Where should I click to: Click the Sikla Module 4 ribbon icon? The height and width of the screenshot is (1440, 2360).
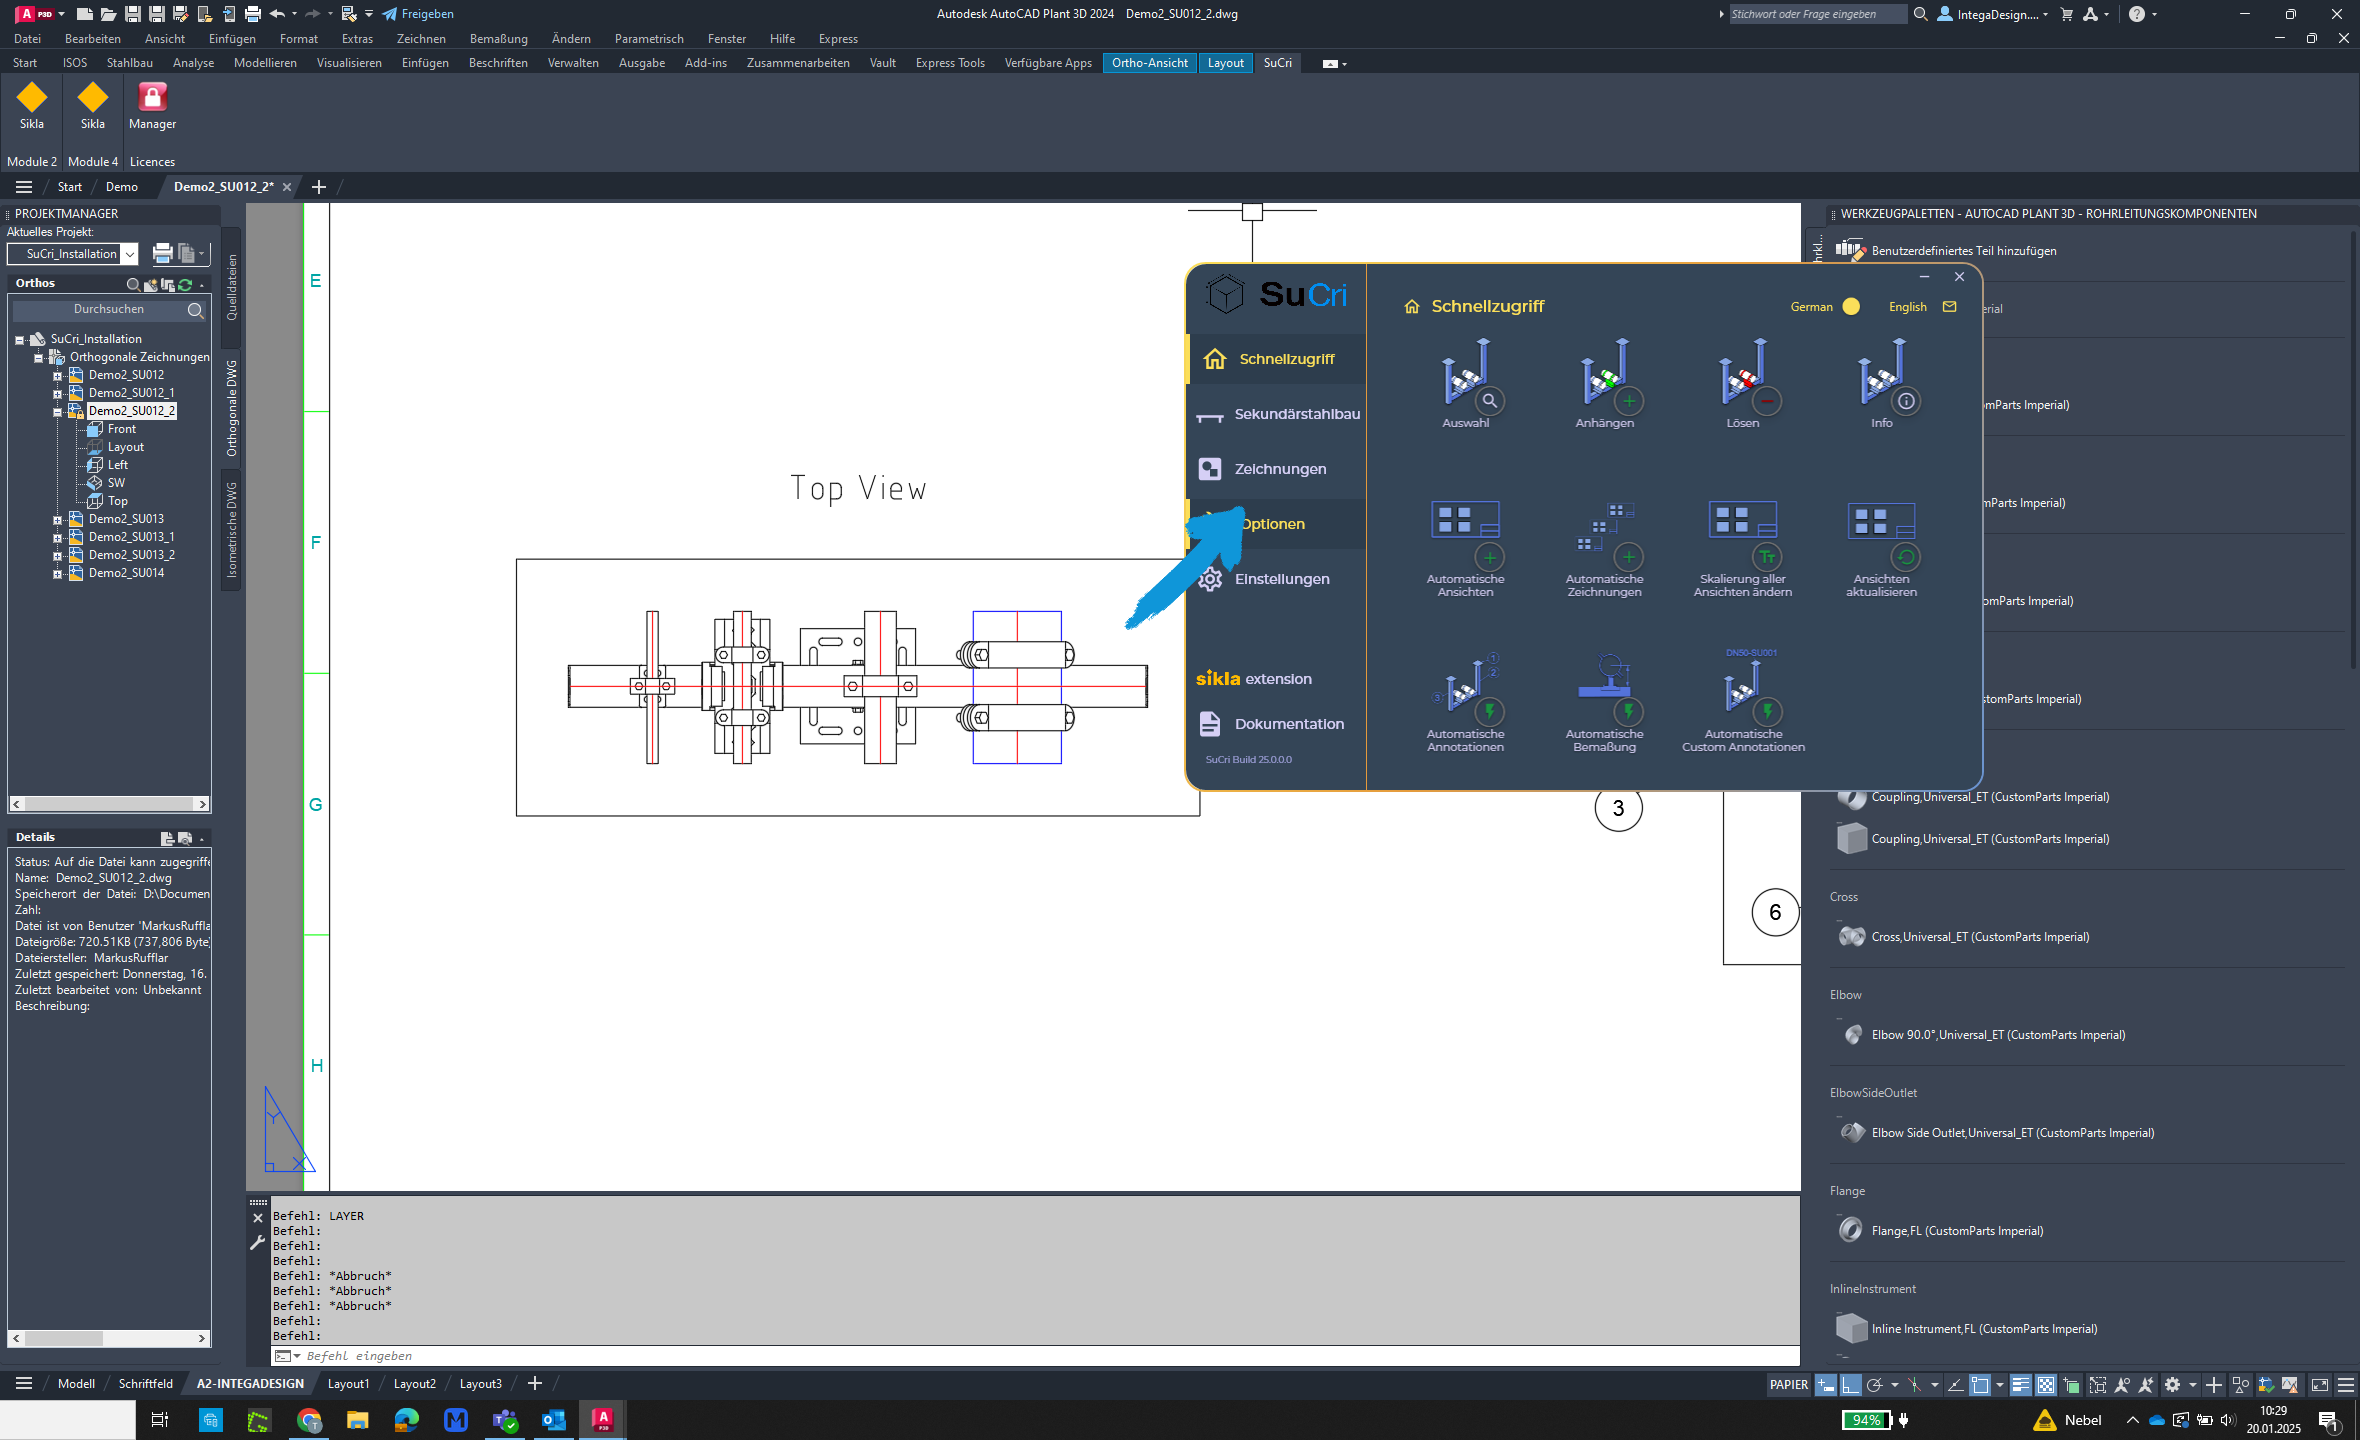(93, 106)
